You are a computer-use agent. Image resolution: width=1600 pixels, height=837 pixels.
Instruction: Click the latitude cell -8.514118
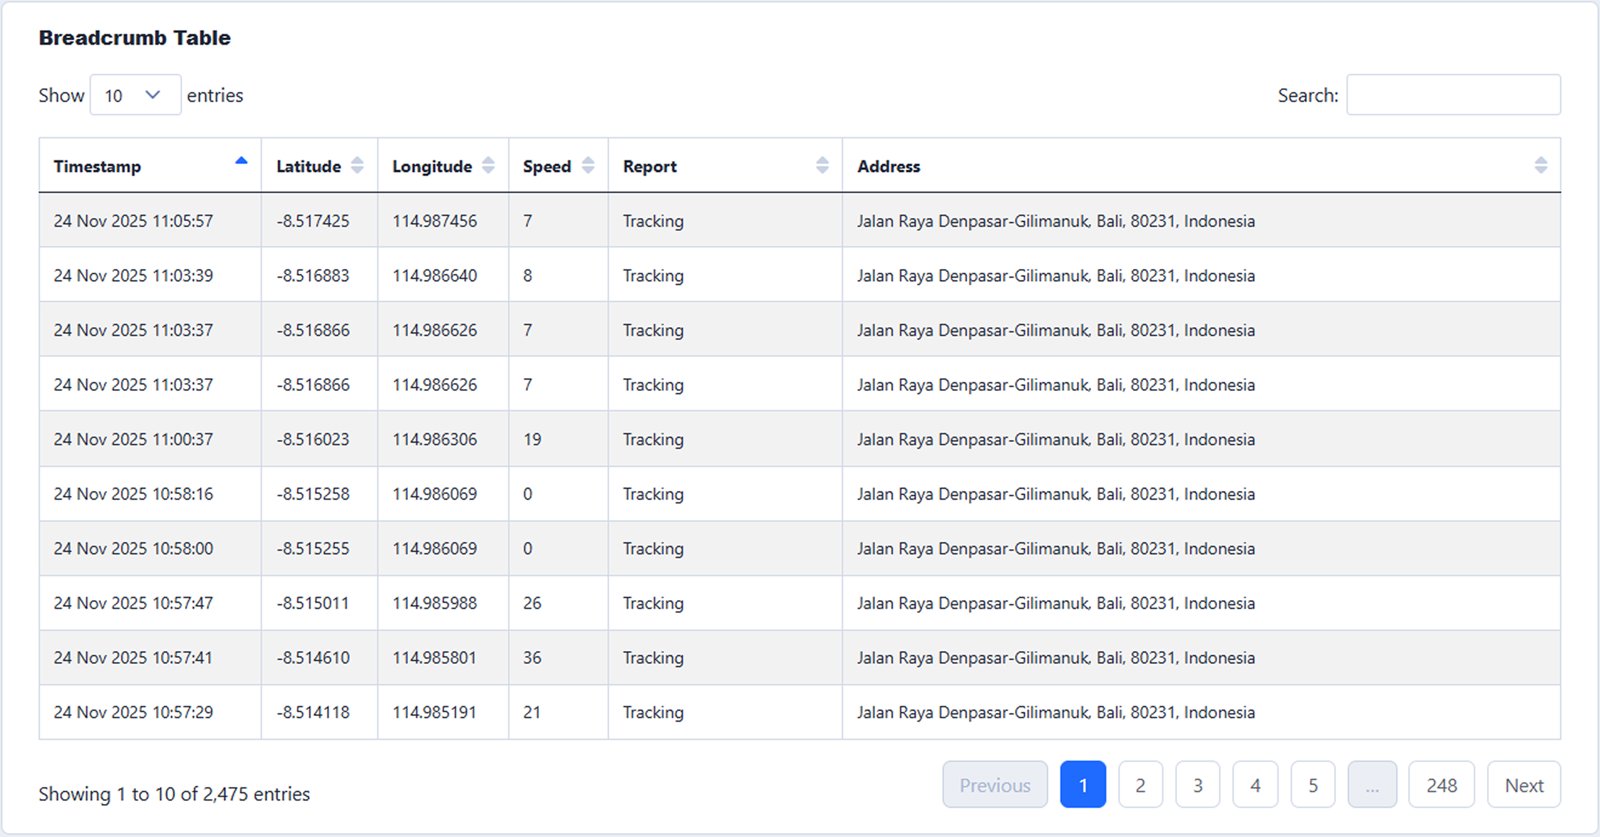coord(313,712)
